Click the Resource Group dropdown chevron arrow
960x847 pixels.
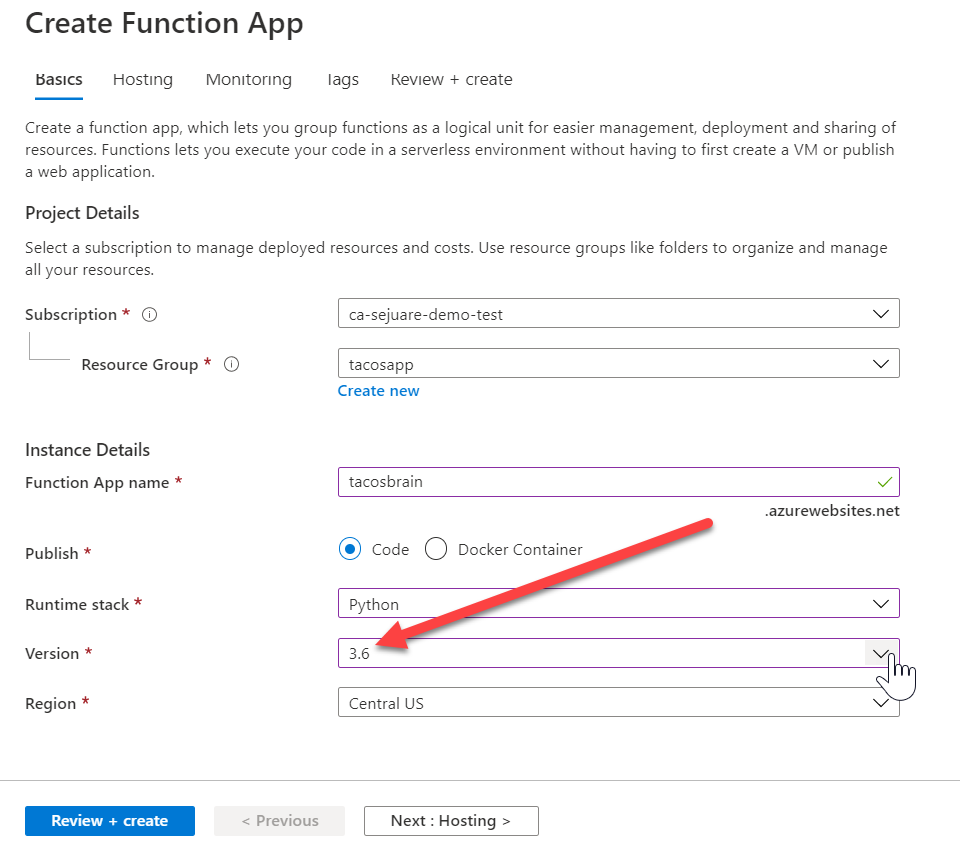pos(881,363)
